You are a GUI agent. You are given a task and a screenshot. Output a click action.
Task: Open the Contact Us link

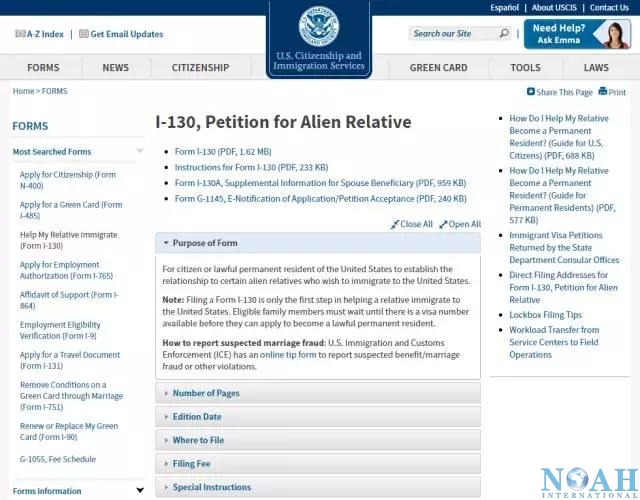point(609,8)
